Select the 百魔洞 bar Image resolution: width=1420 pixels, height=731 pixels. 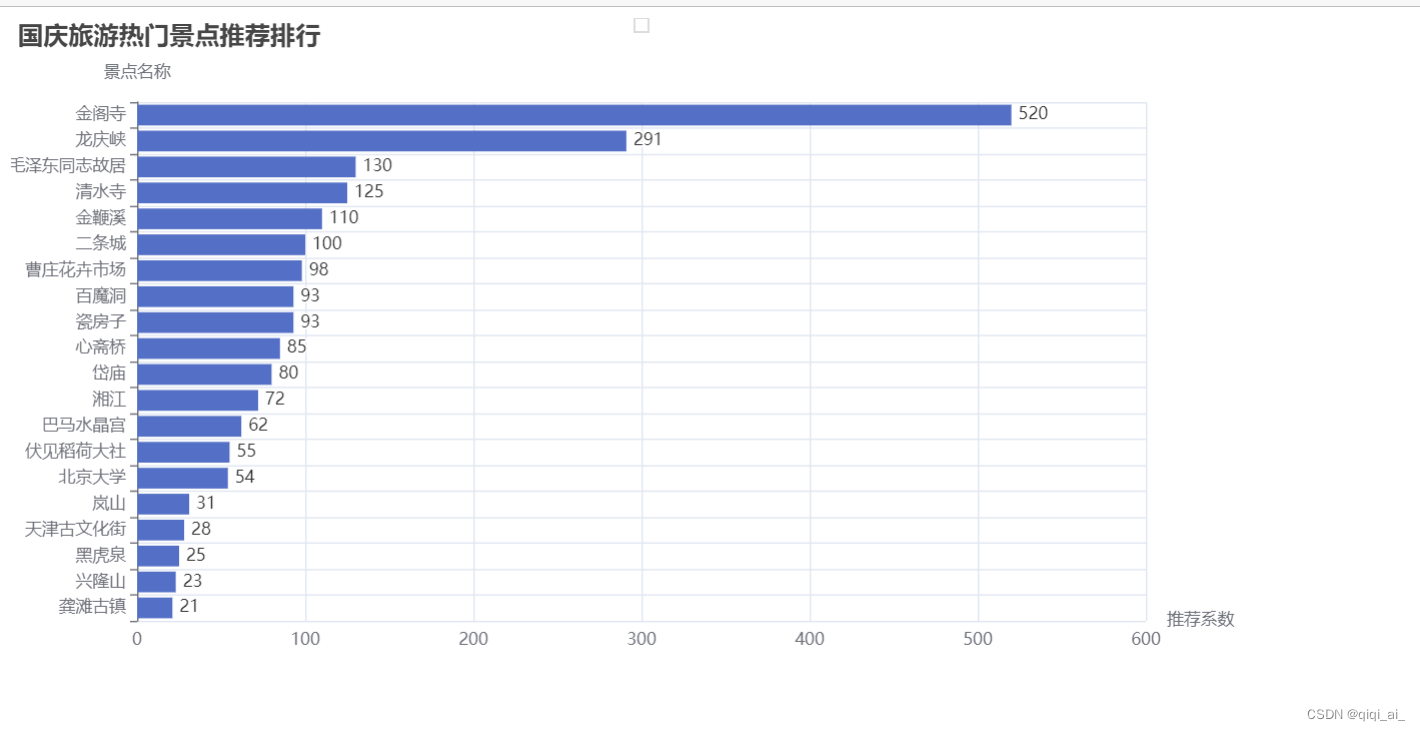[x=215, y=296]
